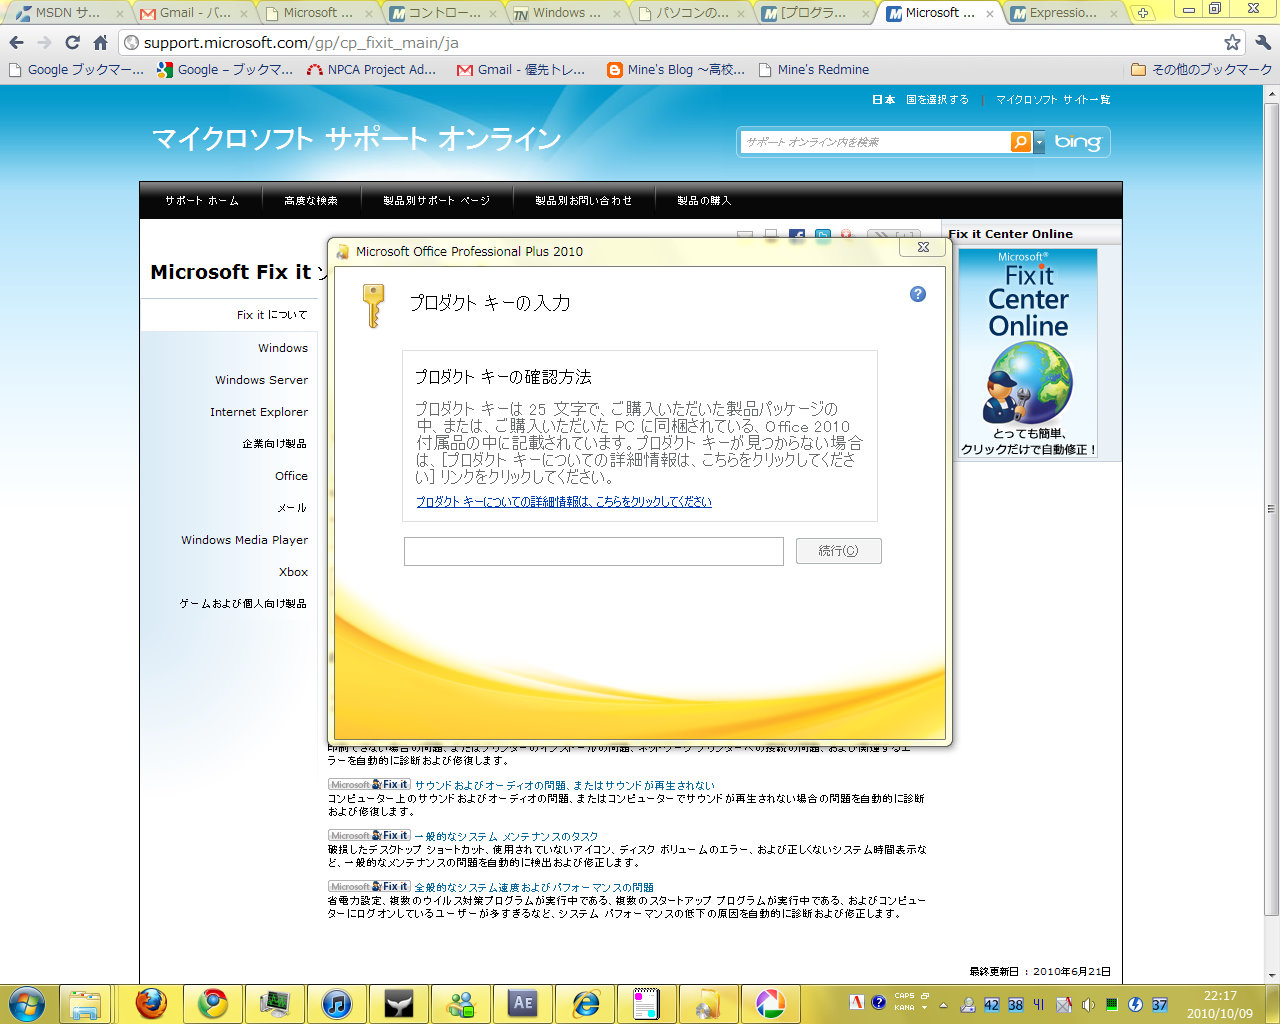Open the 製品の購入 nav item

click(704, 201)
